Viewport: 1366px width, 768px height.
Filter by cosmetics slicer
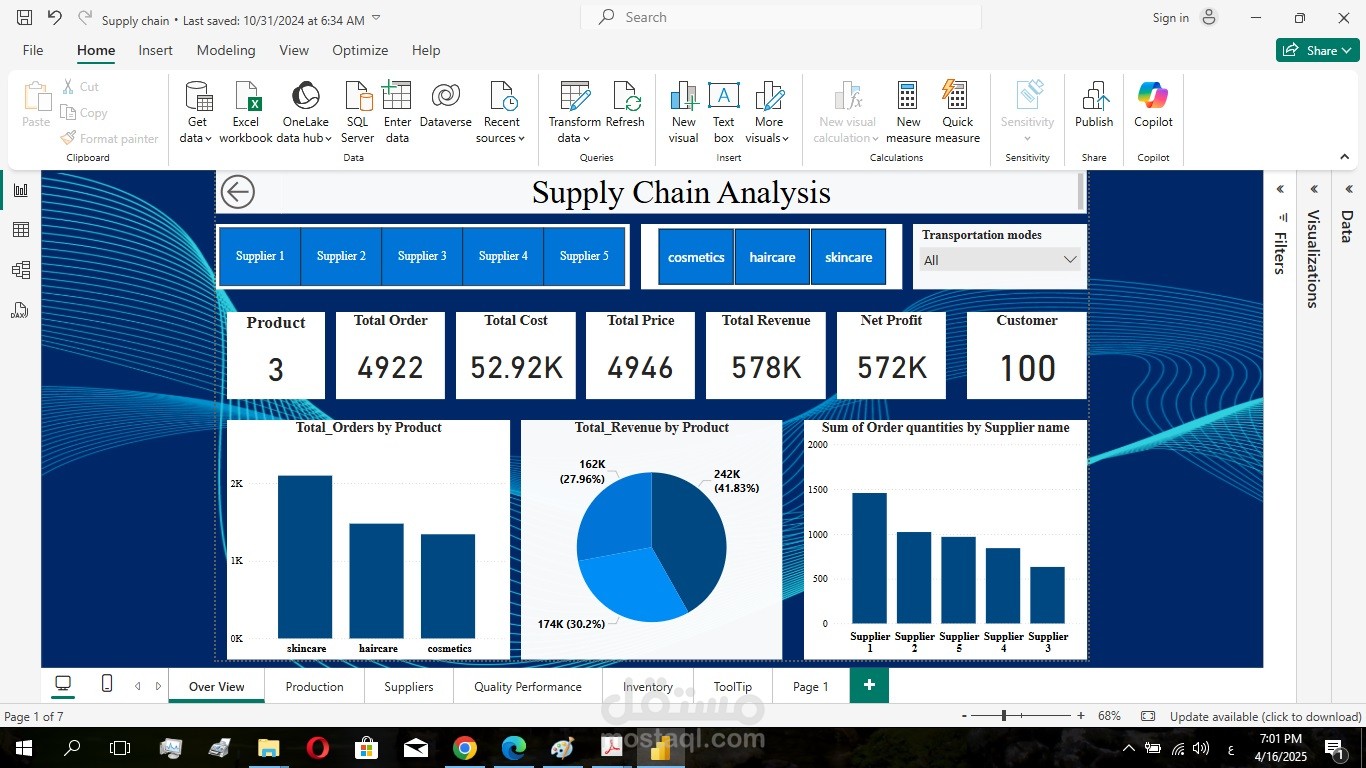coord(696,257)
